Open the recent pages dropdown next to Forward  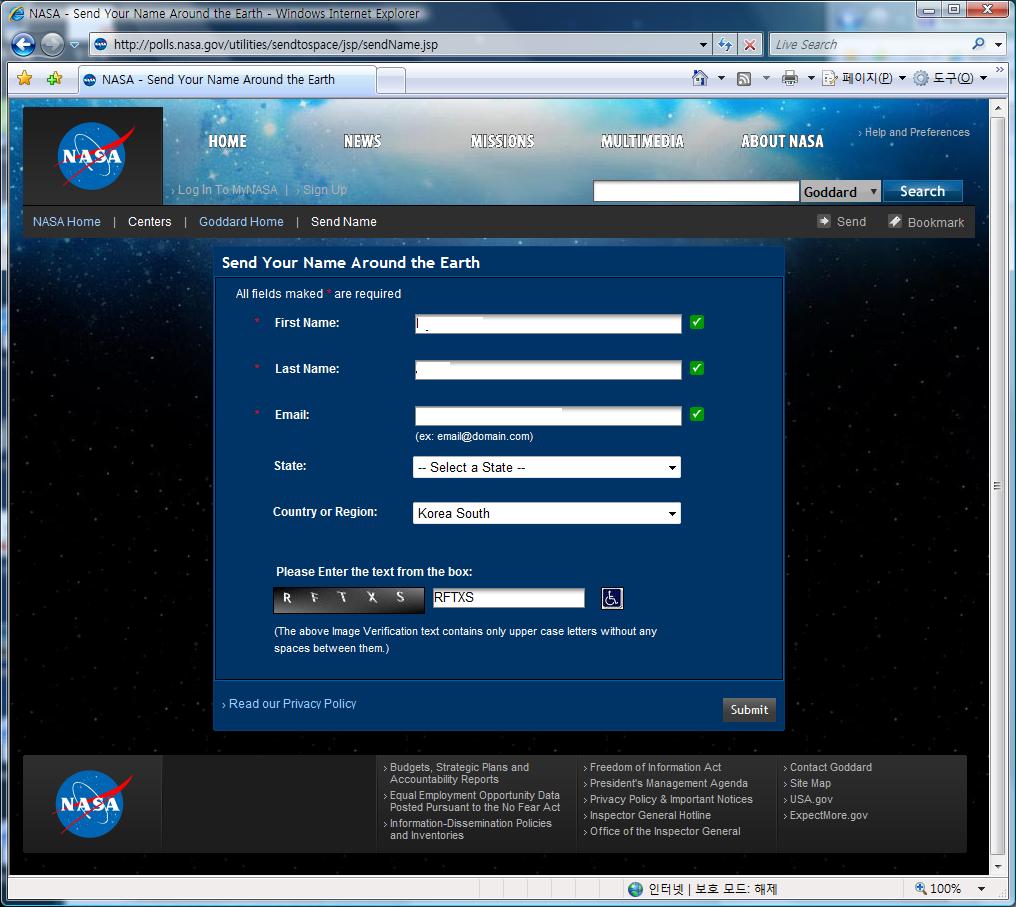pos(74,45)
